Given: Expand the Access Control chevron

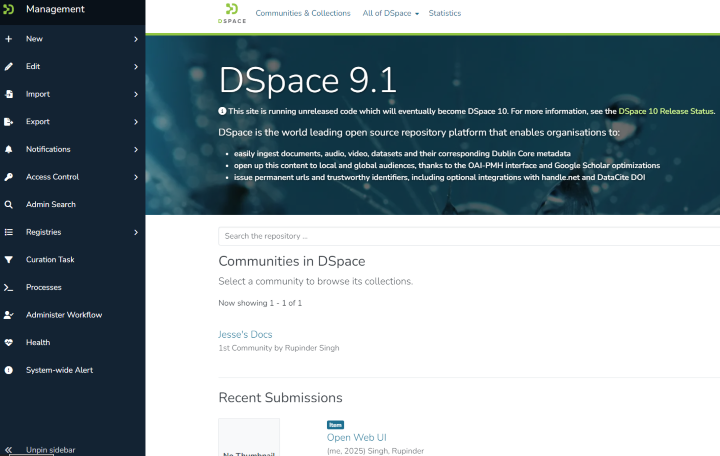Looking at the screenshot, I should 135,177.
